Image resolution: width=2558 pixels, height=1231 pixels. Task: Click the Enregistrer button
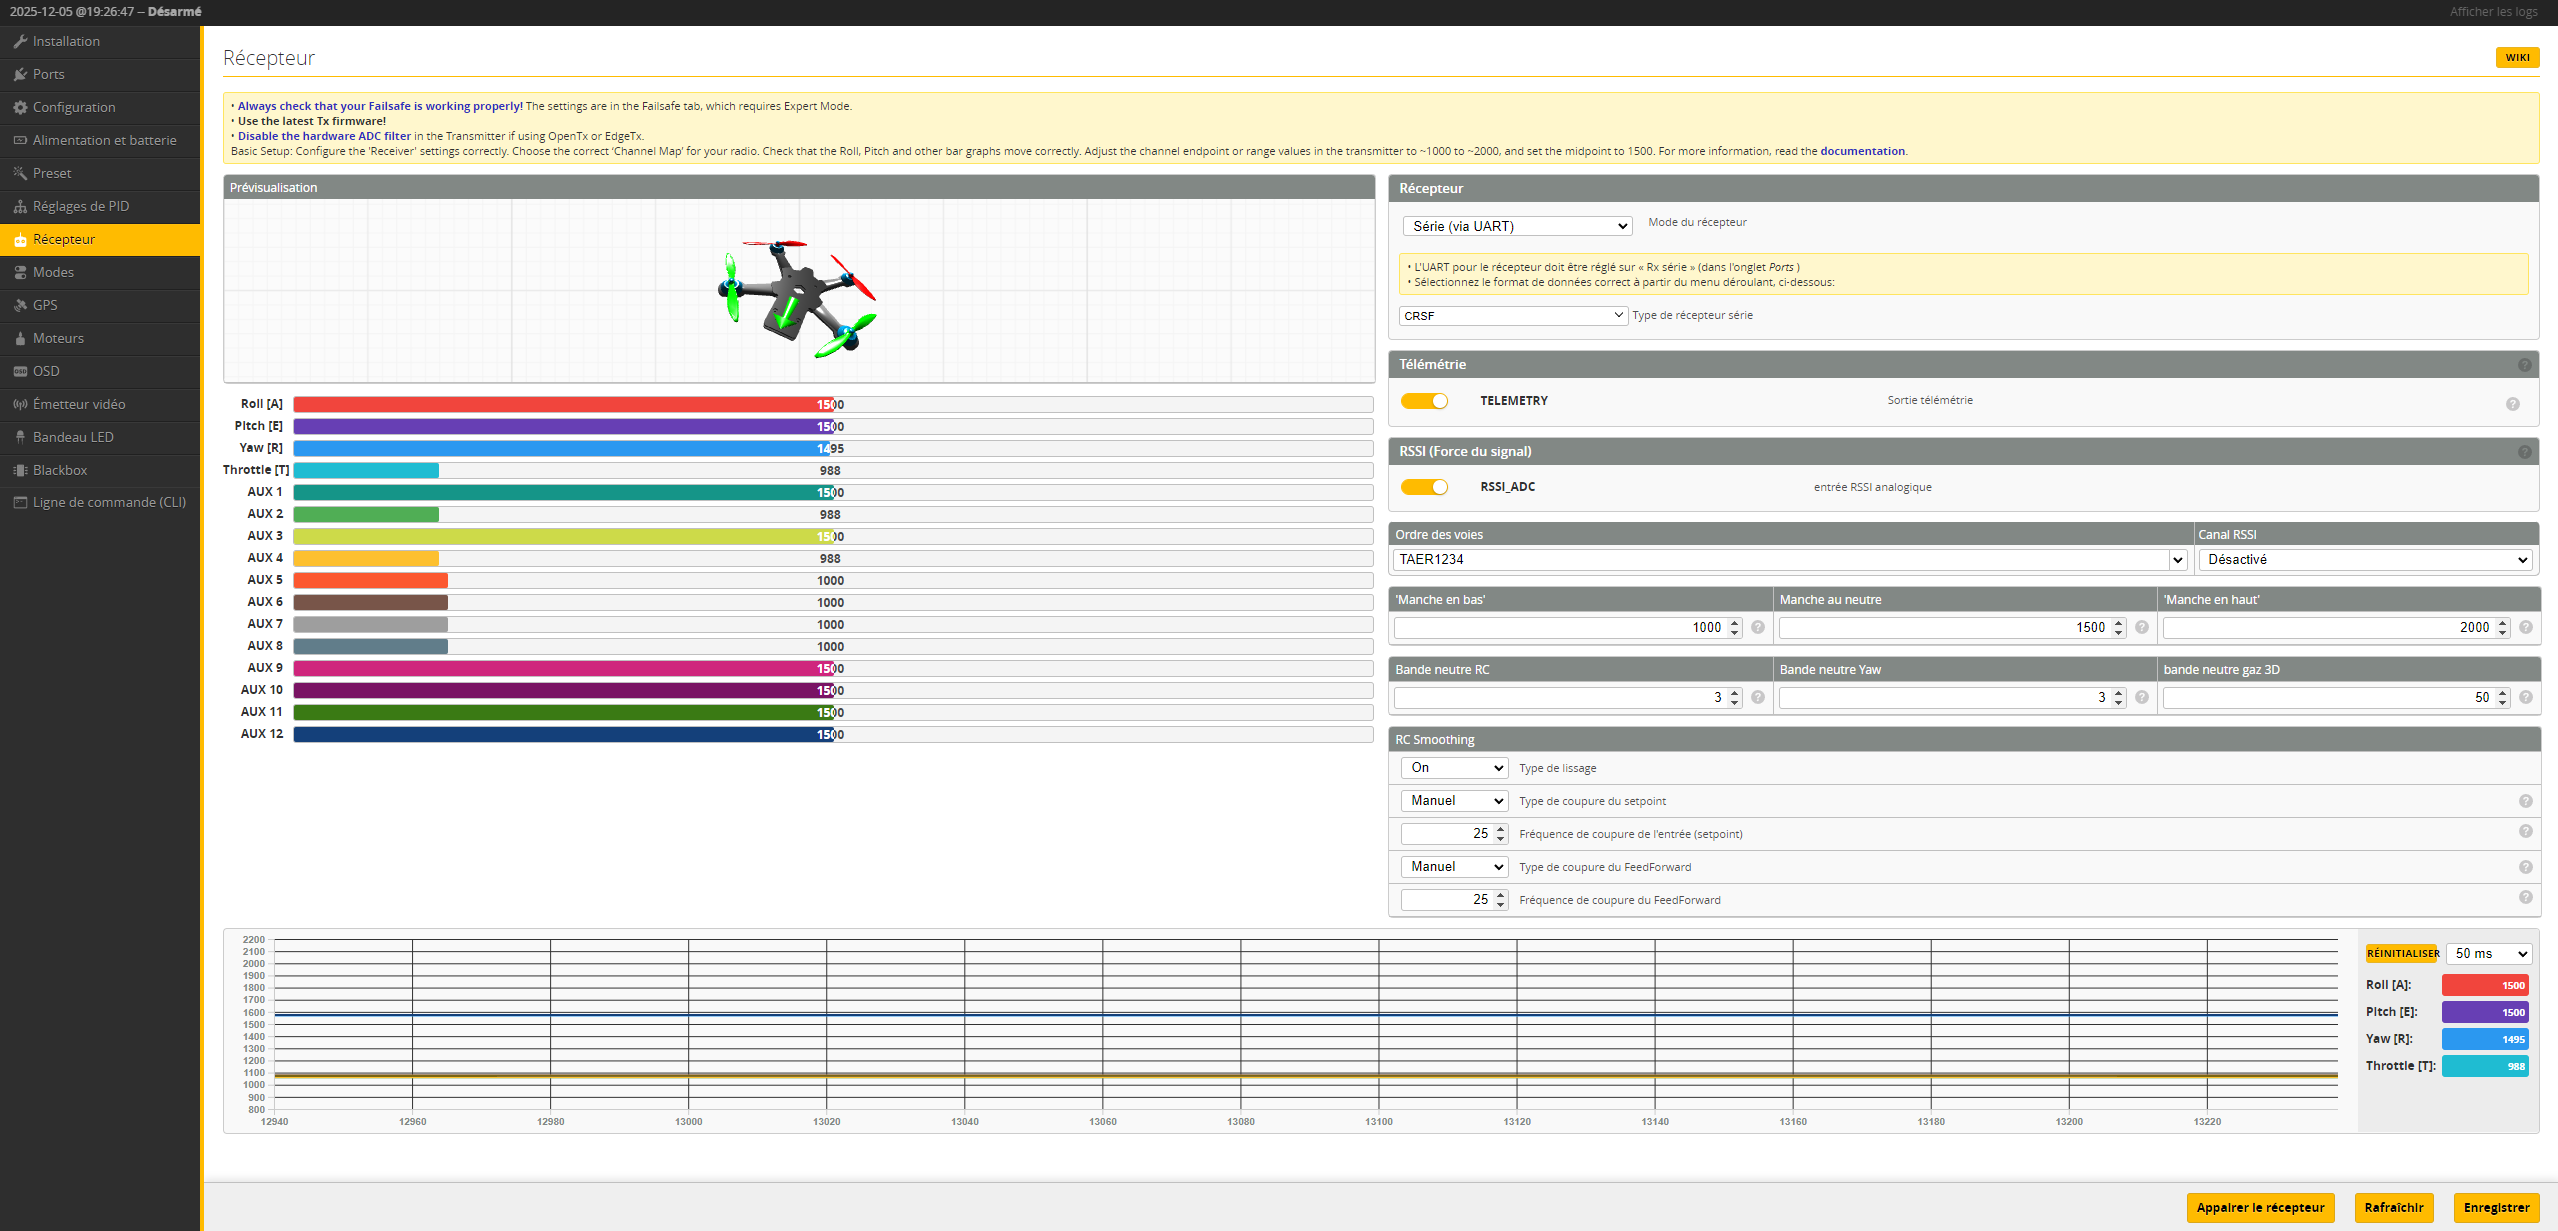2495,1207
